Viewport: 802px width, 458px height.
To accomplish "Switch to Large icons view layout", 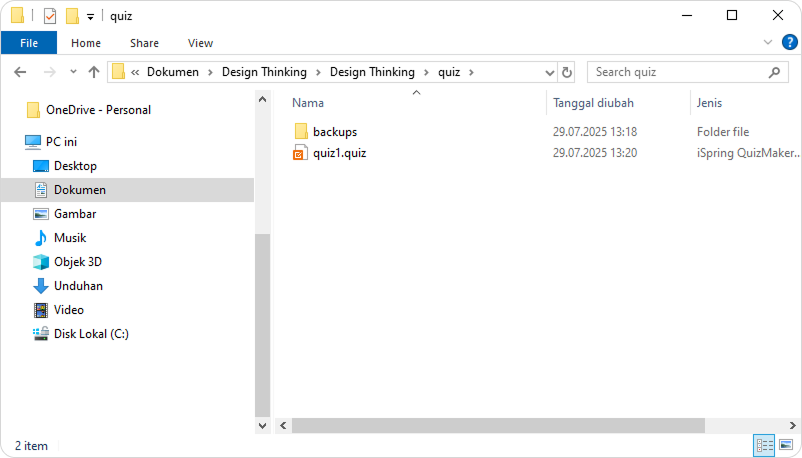I will 786,445.
